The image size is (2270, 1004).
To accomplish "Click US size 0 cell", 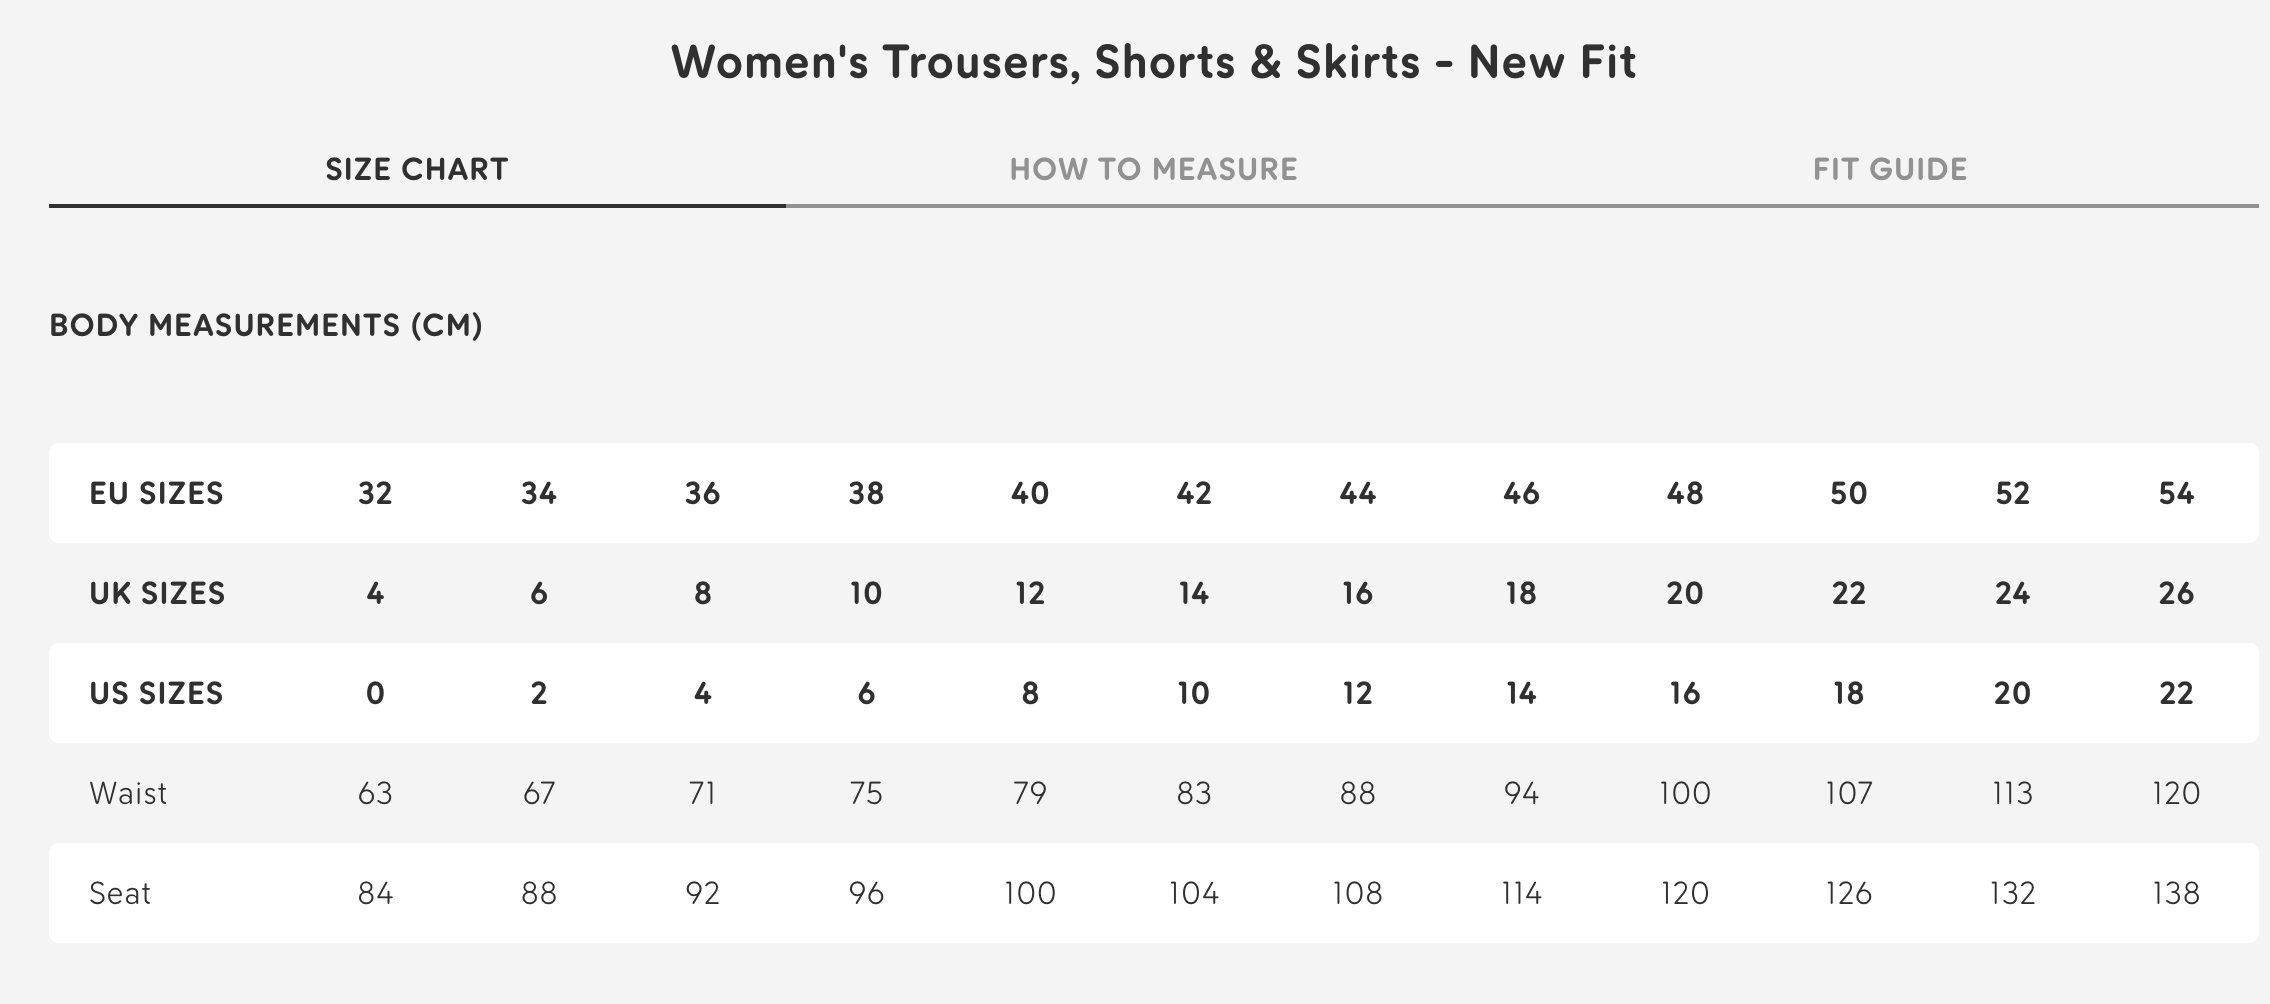I will (x=375, y=693).
